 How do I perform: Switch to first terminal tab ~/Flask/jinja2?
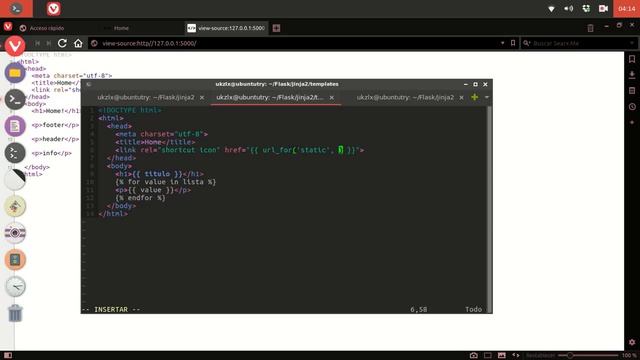pyautogui.click(x=146, y=97)
